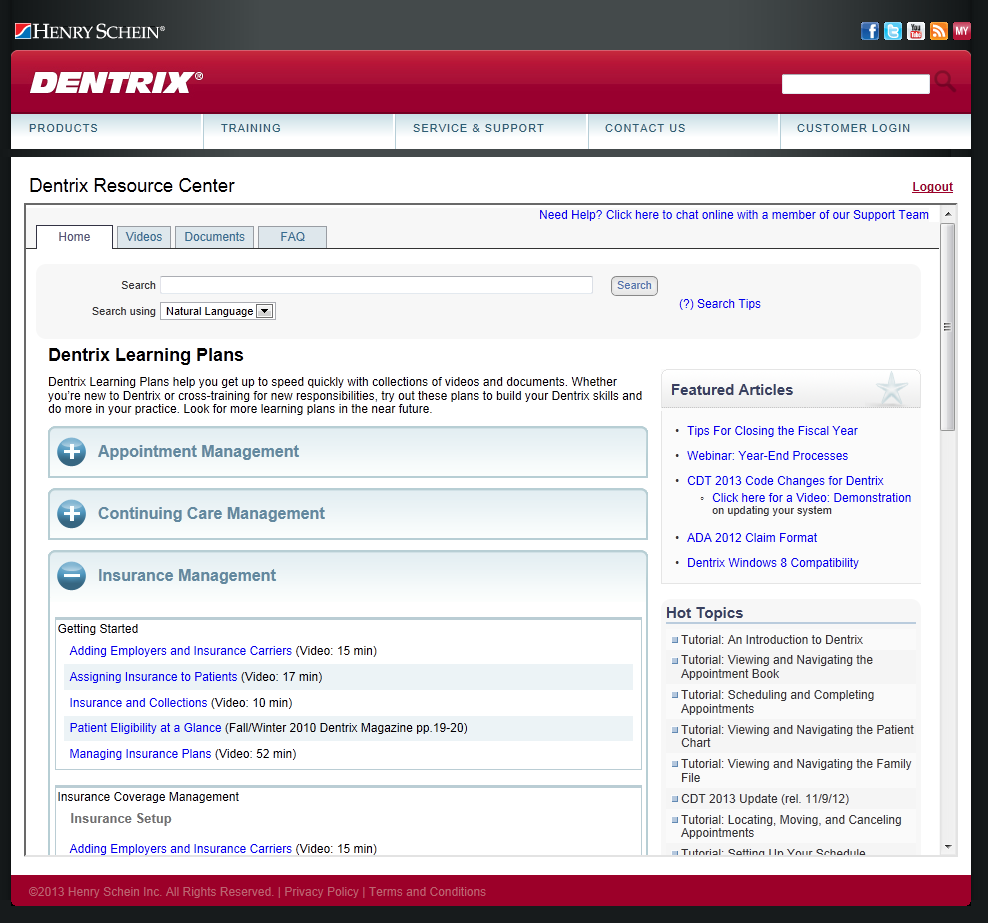Open the RSS feed icon
This screenshot has height=923, width=988.
point(939,31)
